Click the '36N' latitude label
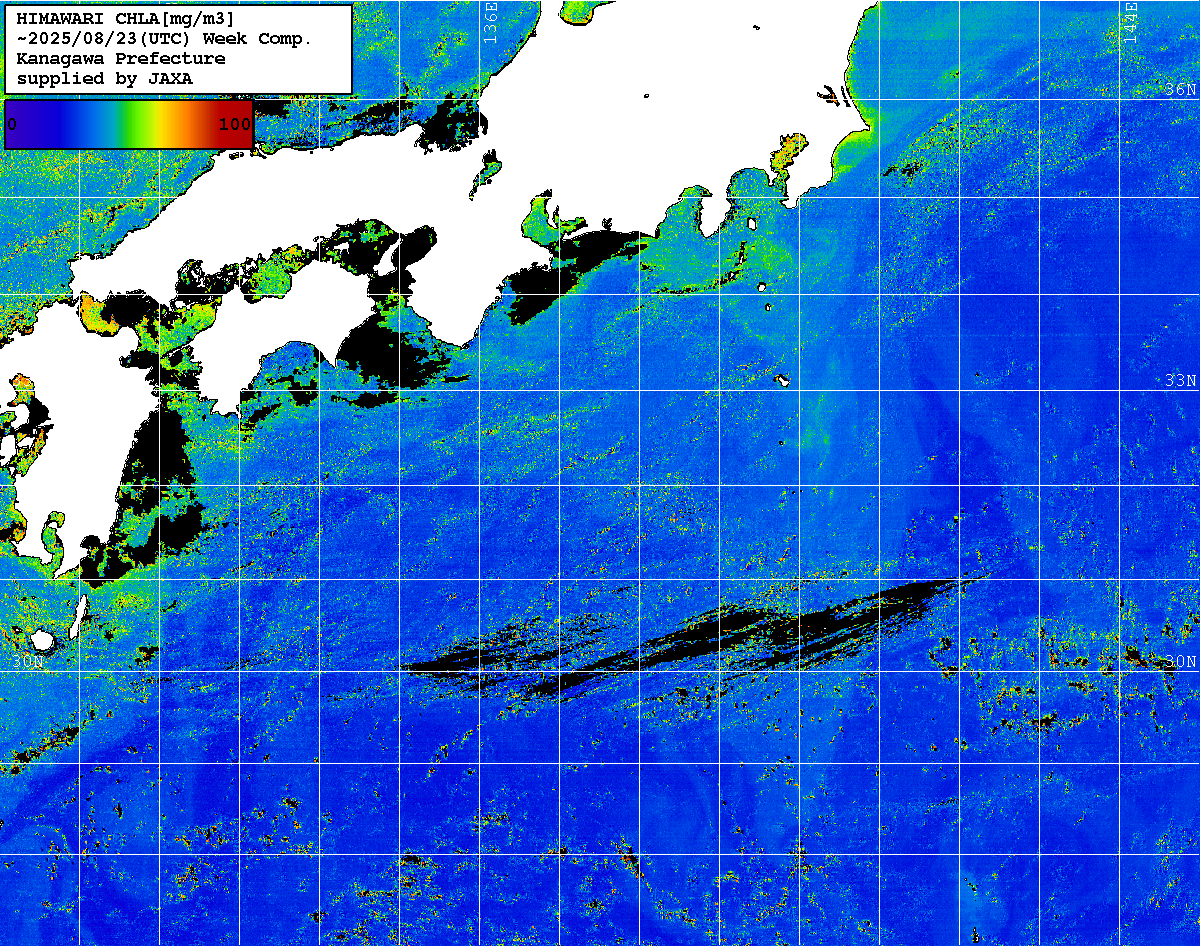The height and width of the screenshot is (946, 1200). click(x=1181, y=90)
